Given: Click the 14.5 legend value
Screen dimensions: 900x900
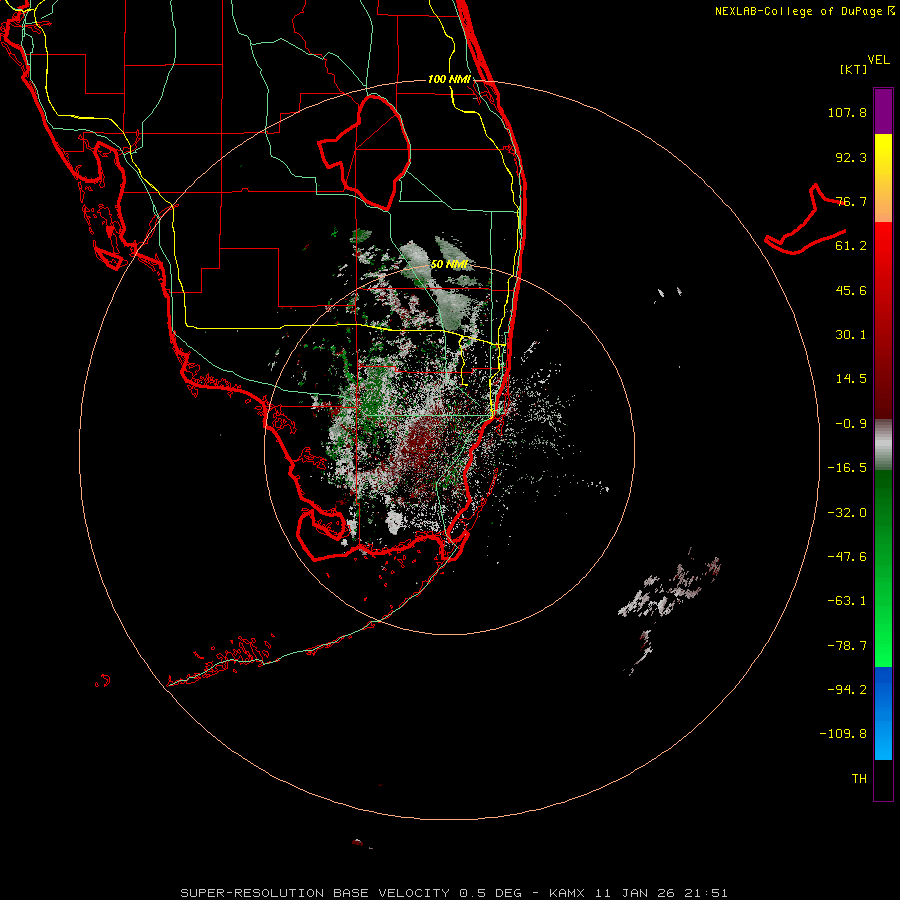Looking at the screenshot, I should coord(851,379).
